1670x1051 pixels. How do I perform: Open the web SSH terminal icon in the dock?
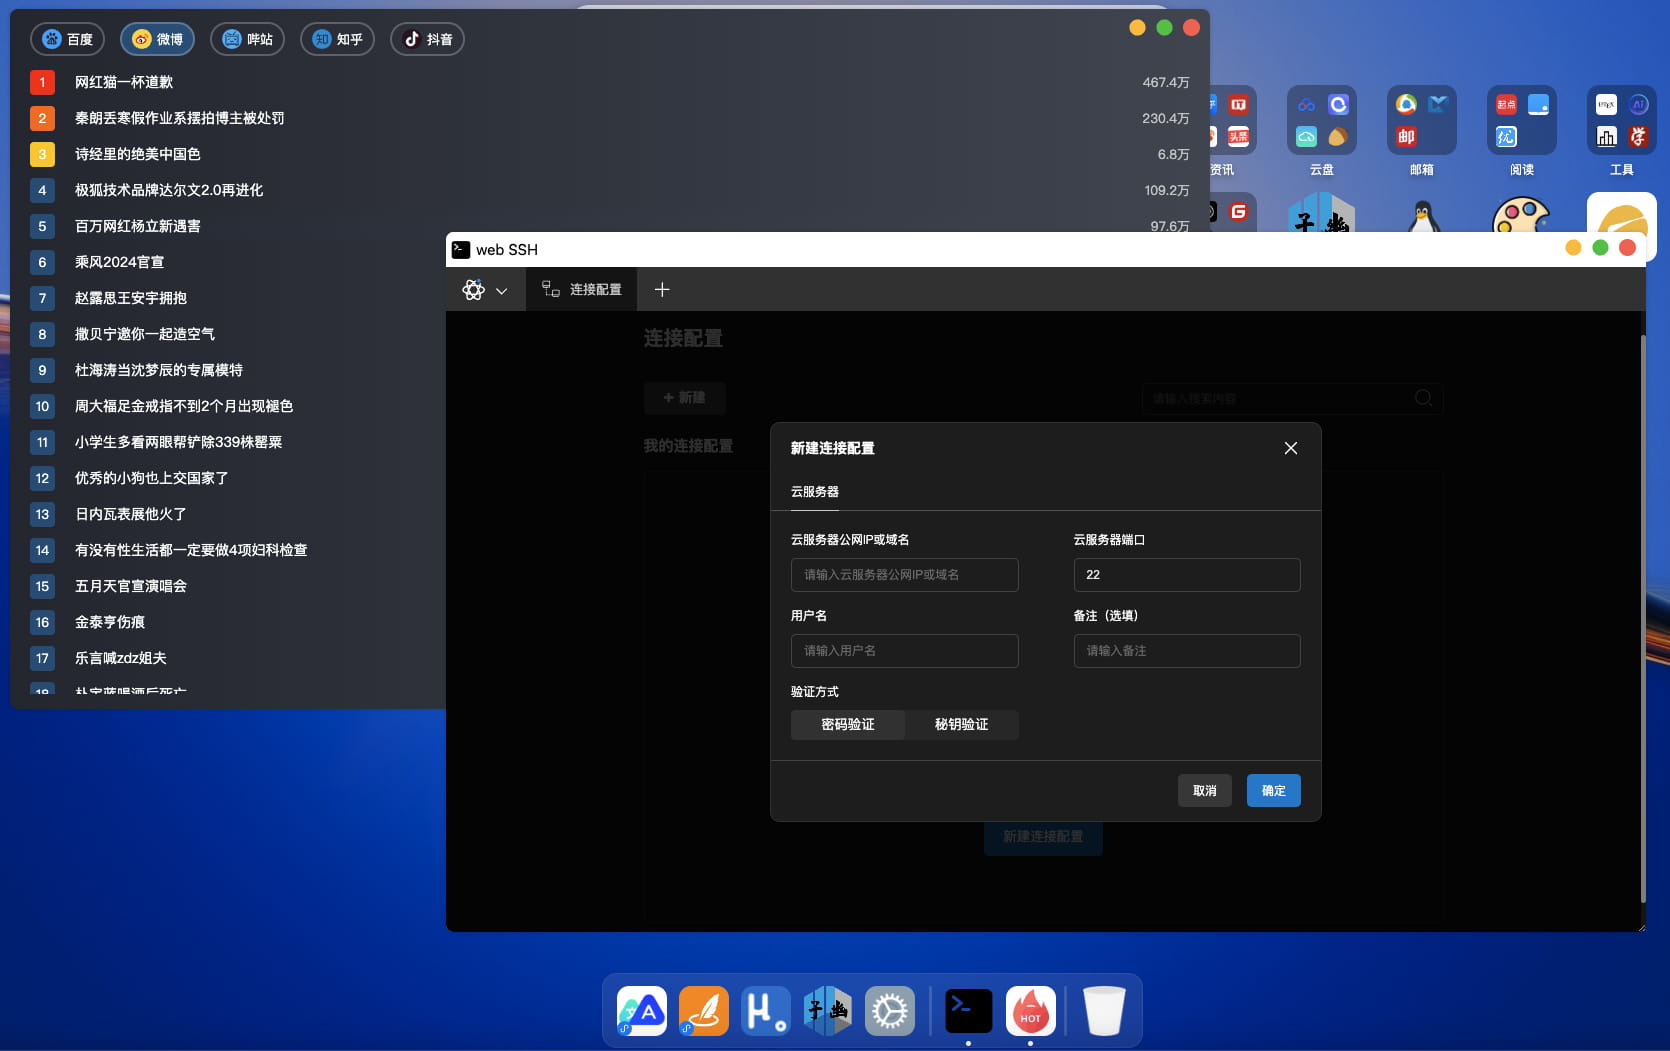967,1010
